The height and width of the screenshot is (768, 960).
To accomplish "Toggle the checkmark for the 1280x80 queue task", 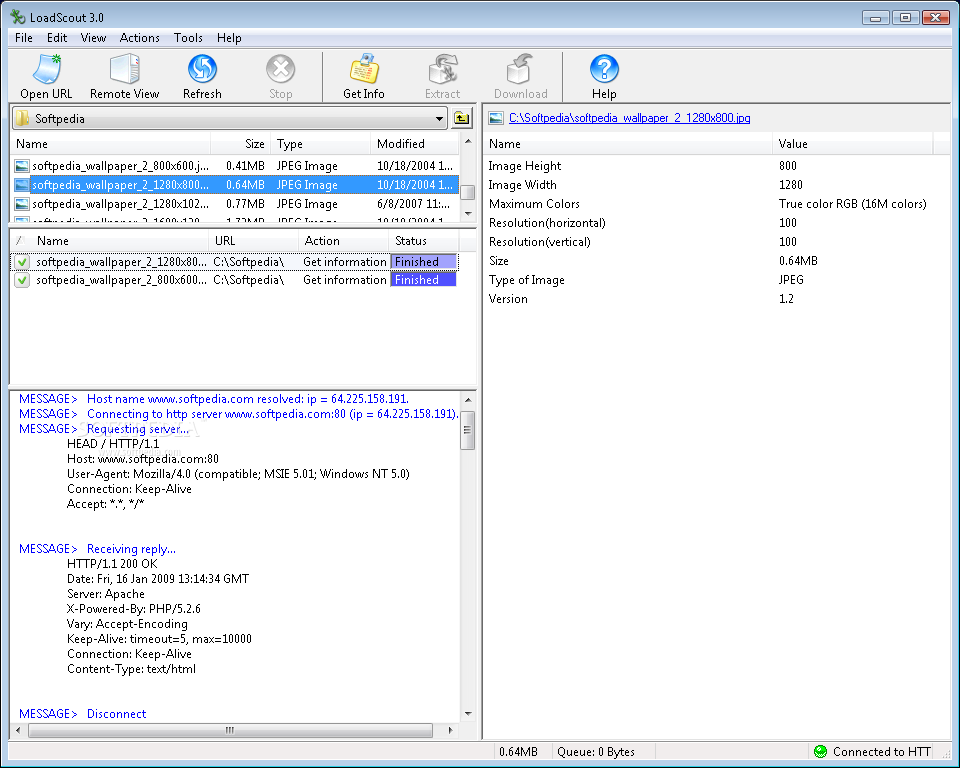I will click(22, 262).
